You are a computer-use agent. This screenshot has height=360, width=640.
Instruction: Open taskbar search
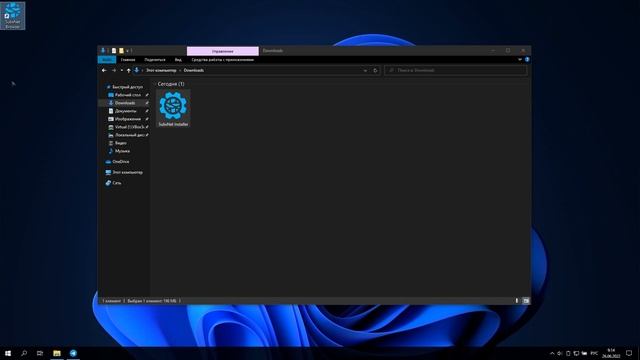[24, 353]
